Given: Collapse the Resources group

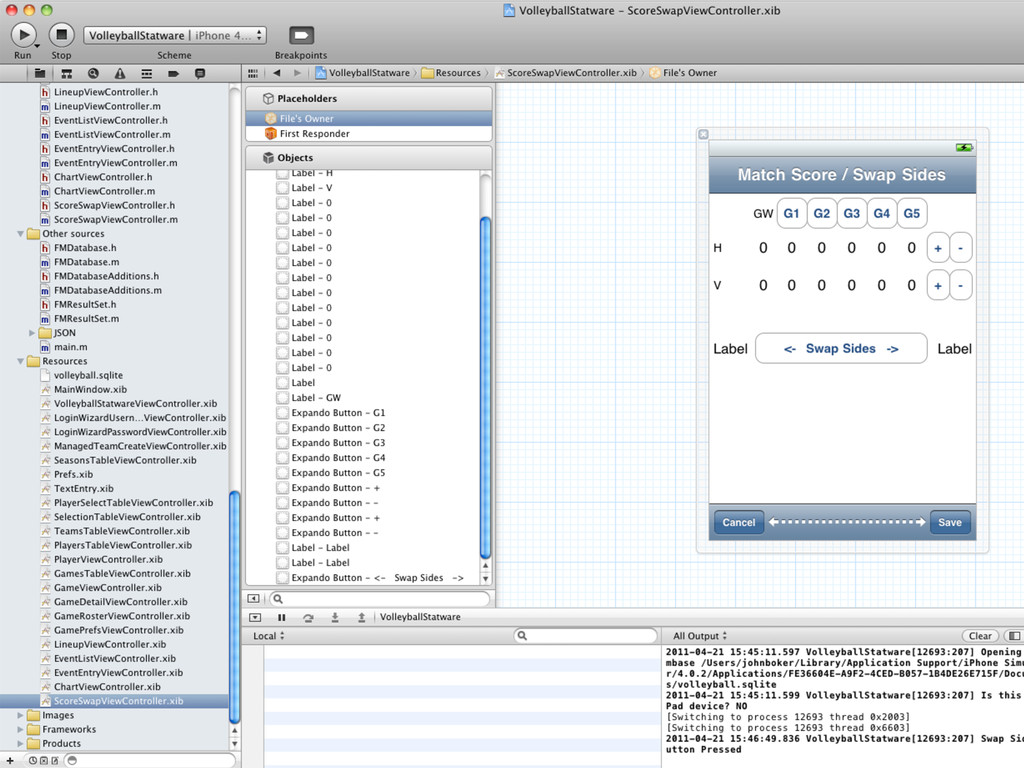Looking at the screenshot, I should point(20,361).
